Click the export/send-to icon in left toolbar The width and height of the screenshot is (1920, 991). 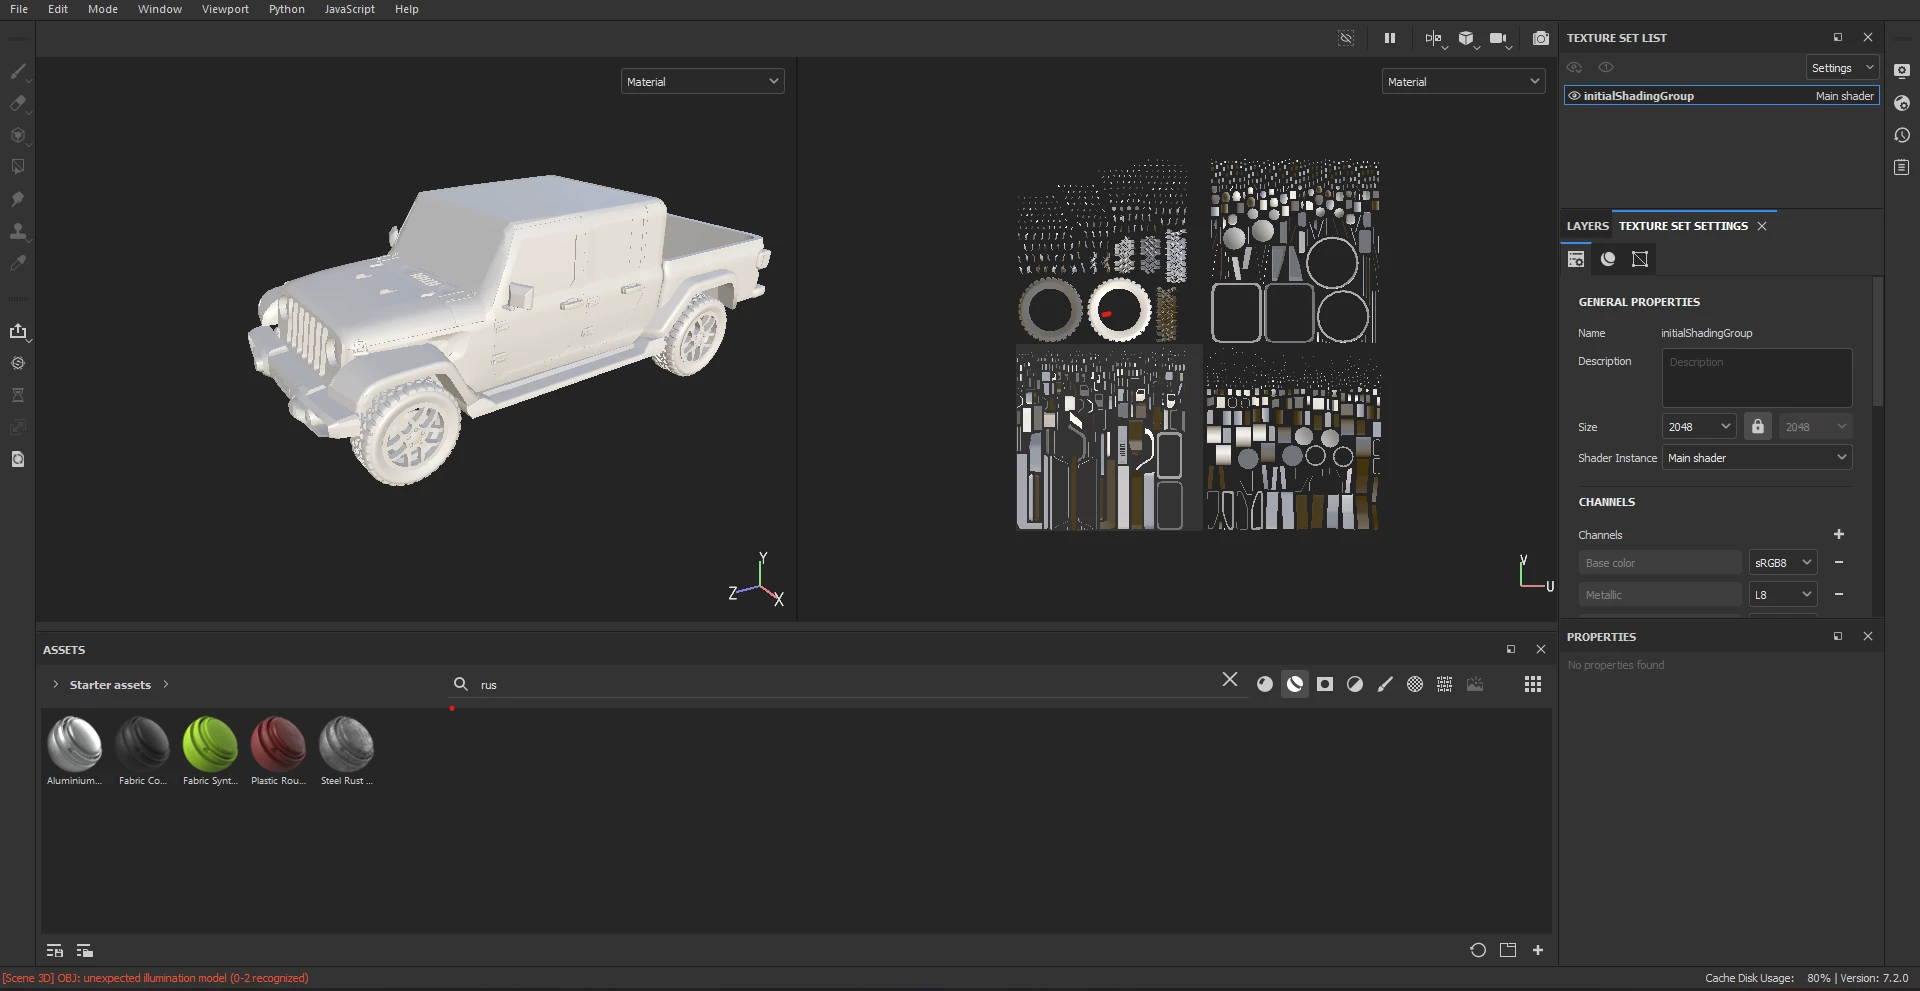[18, 331]
